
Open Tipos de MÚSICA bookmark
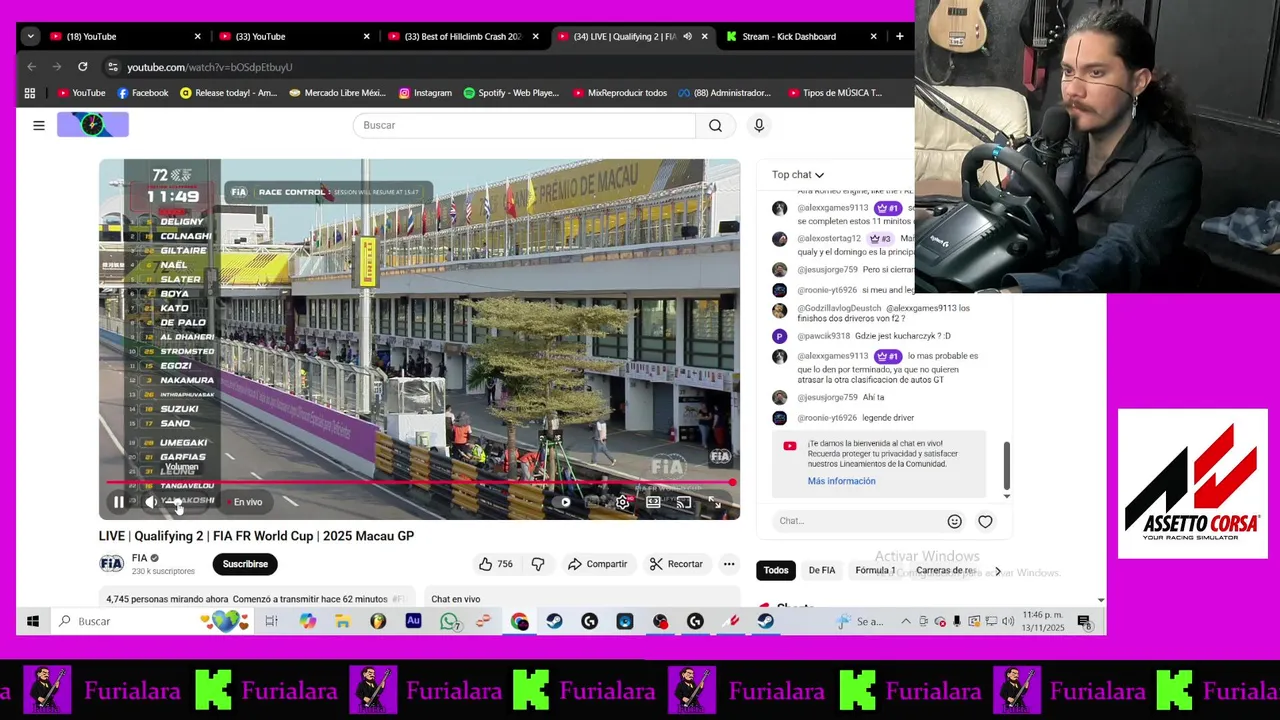click(x=835, y=93)
